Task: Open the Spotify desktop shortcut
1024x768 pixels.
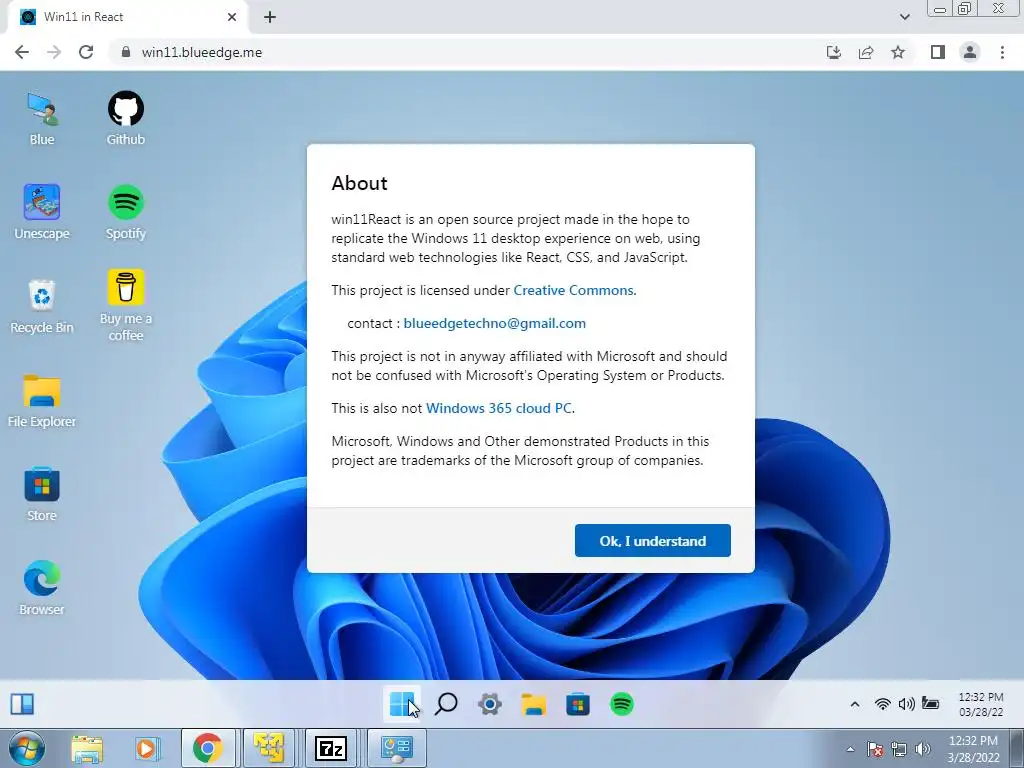Action: [125, 212]
